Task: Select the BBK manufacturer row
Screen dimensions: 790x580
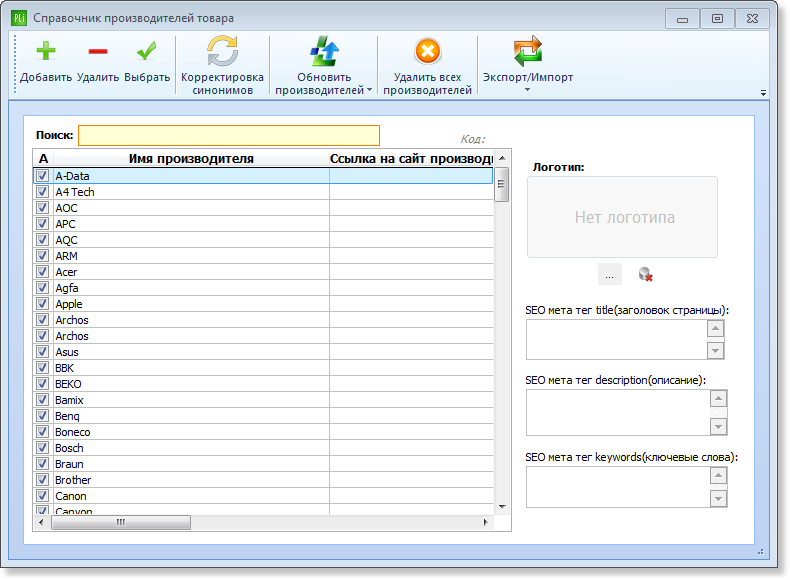Action: 263,368
